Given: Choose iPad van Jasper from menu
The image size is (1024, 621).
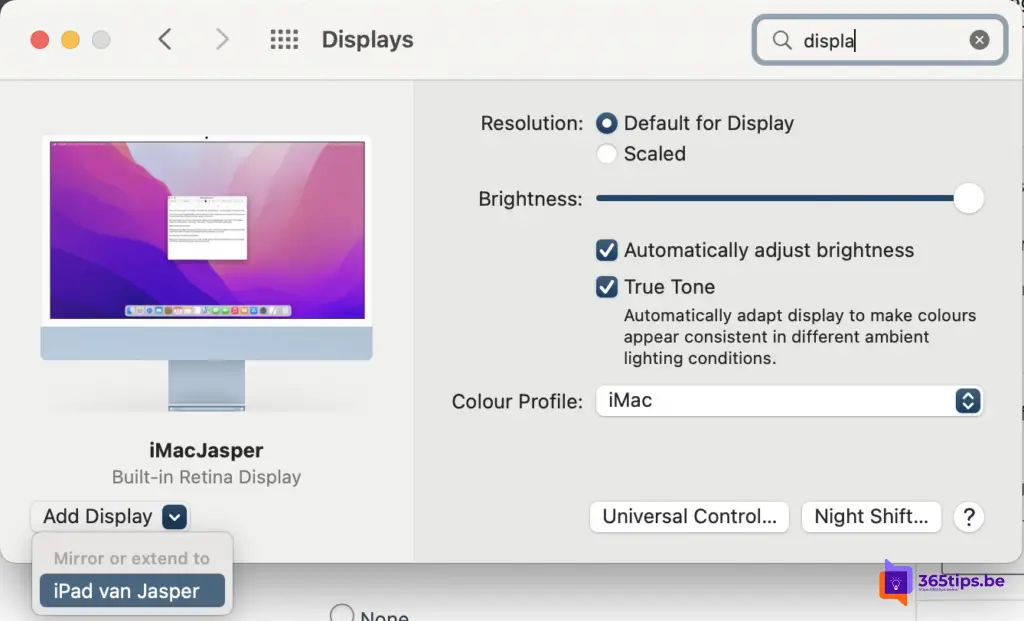Looking at the screenshot, I should tap(132, 590).
